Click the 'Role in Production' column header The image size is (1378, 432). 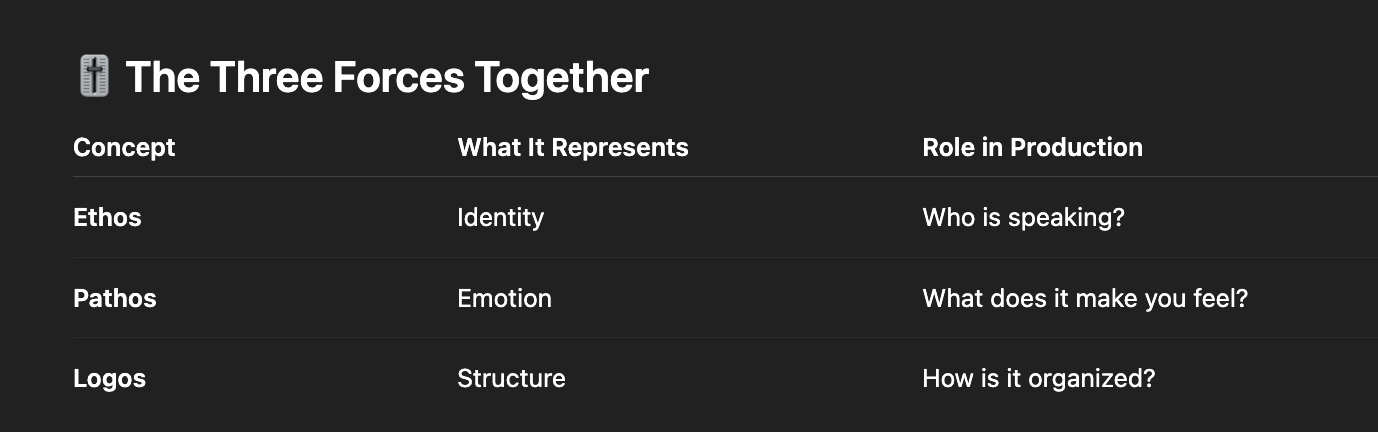[1032, 147]
